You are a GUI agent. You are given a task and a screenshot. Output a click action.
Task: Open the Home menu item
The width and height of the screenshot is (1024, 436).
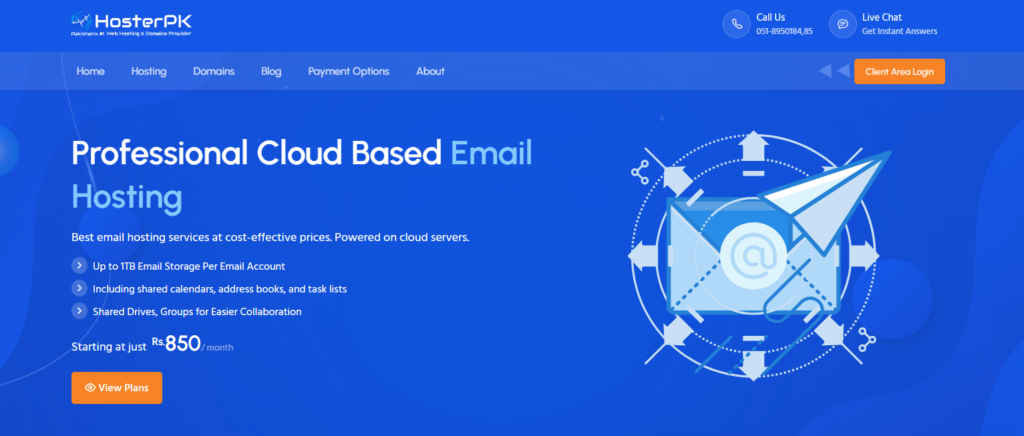[90, 71]
